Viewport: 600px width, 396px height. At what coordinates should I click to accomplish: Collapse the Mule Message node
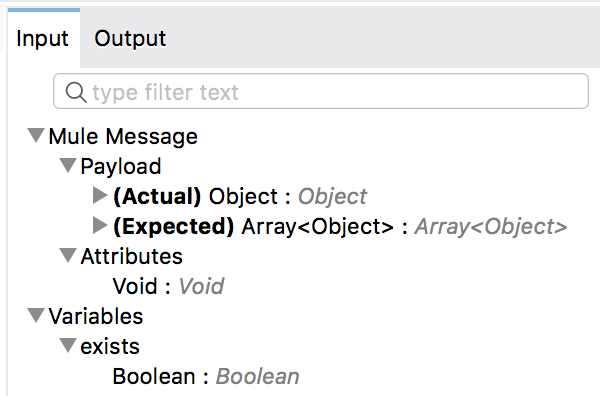pos(36,135)
